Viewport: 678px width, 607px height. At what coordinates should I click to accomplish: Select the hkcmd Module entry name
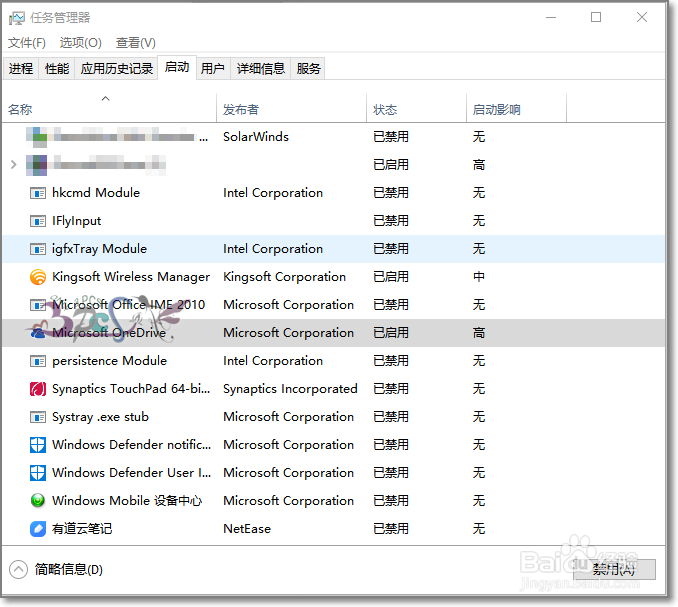pyautogui.click(x=96, y=193)
